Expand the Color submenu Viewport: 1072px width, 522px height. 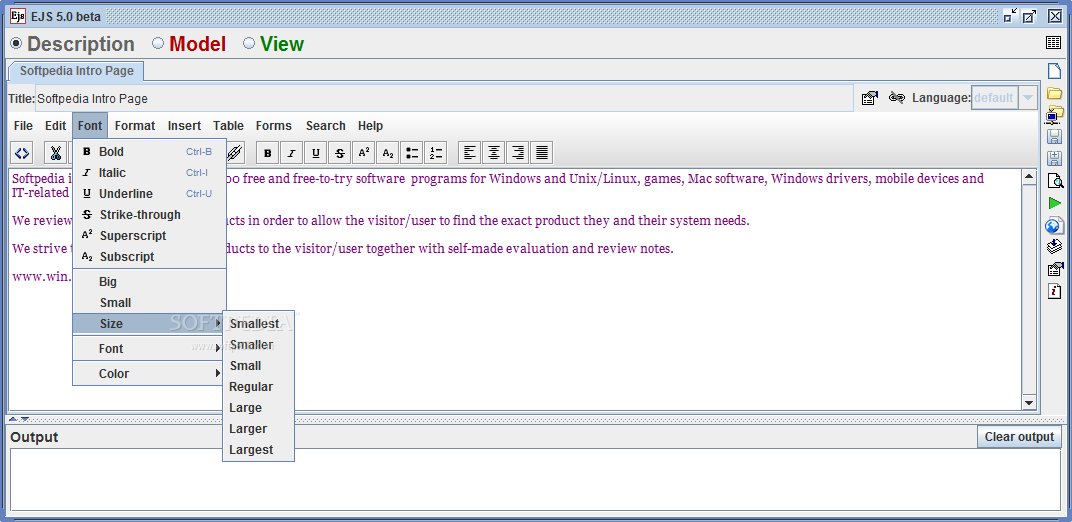(149, 374)
